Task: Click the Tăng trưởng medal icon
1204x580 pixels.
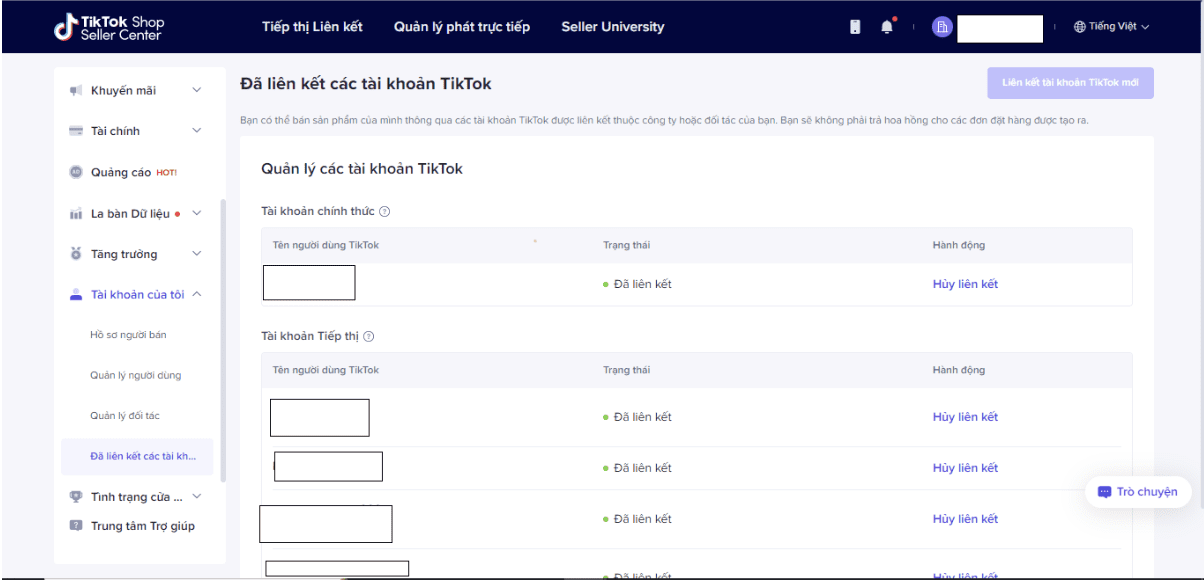Action: coord(76,254)
